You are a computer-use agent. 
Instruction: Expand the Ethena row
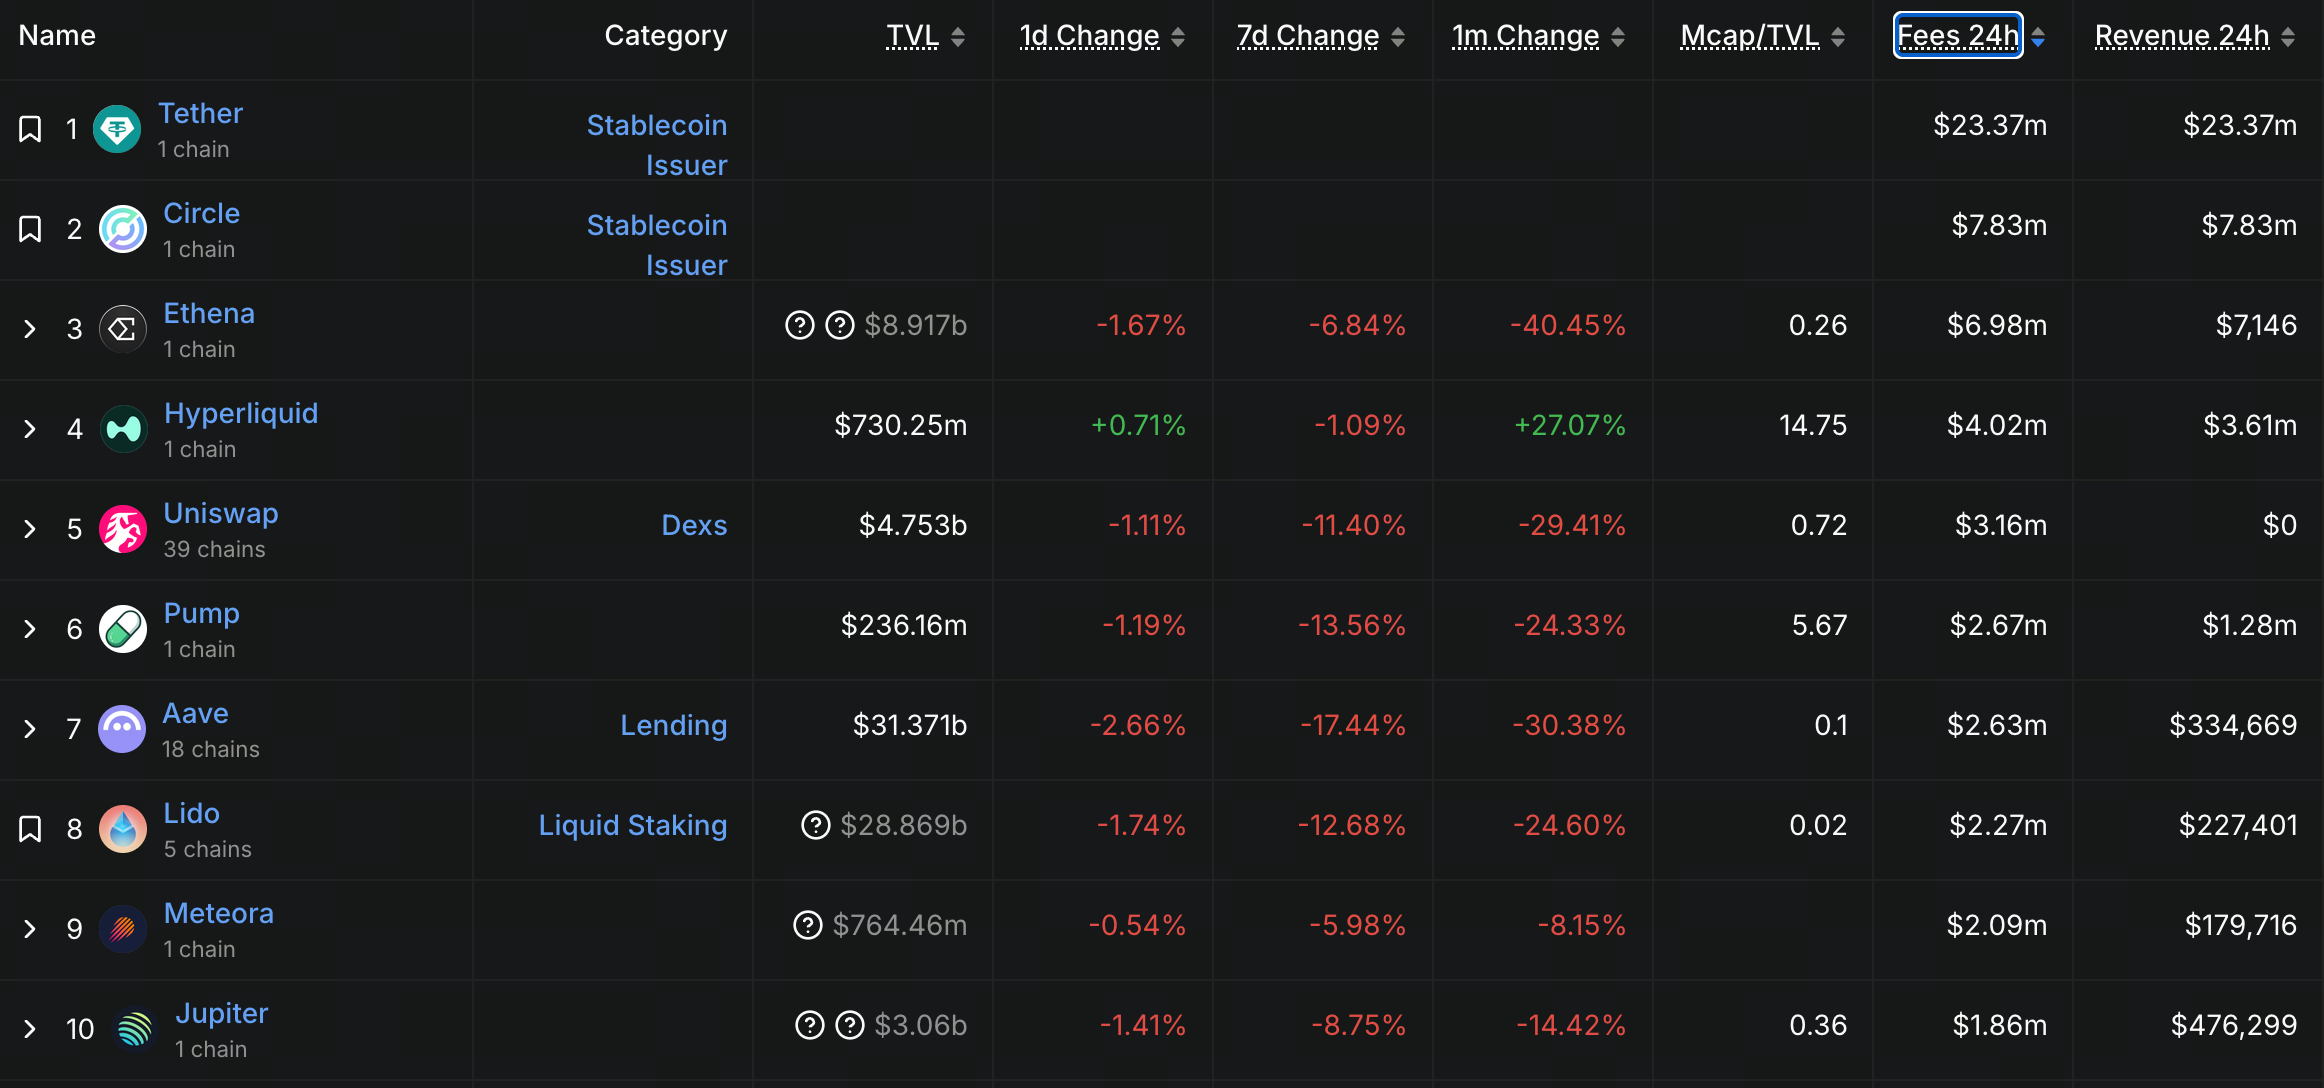pyautogui.click(x=30, y=329)
